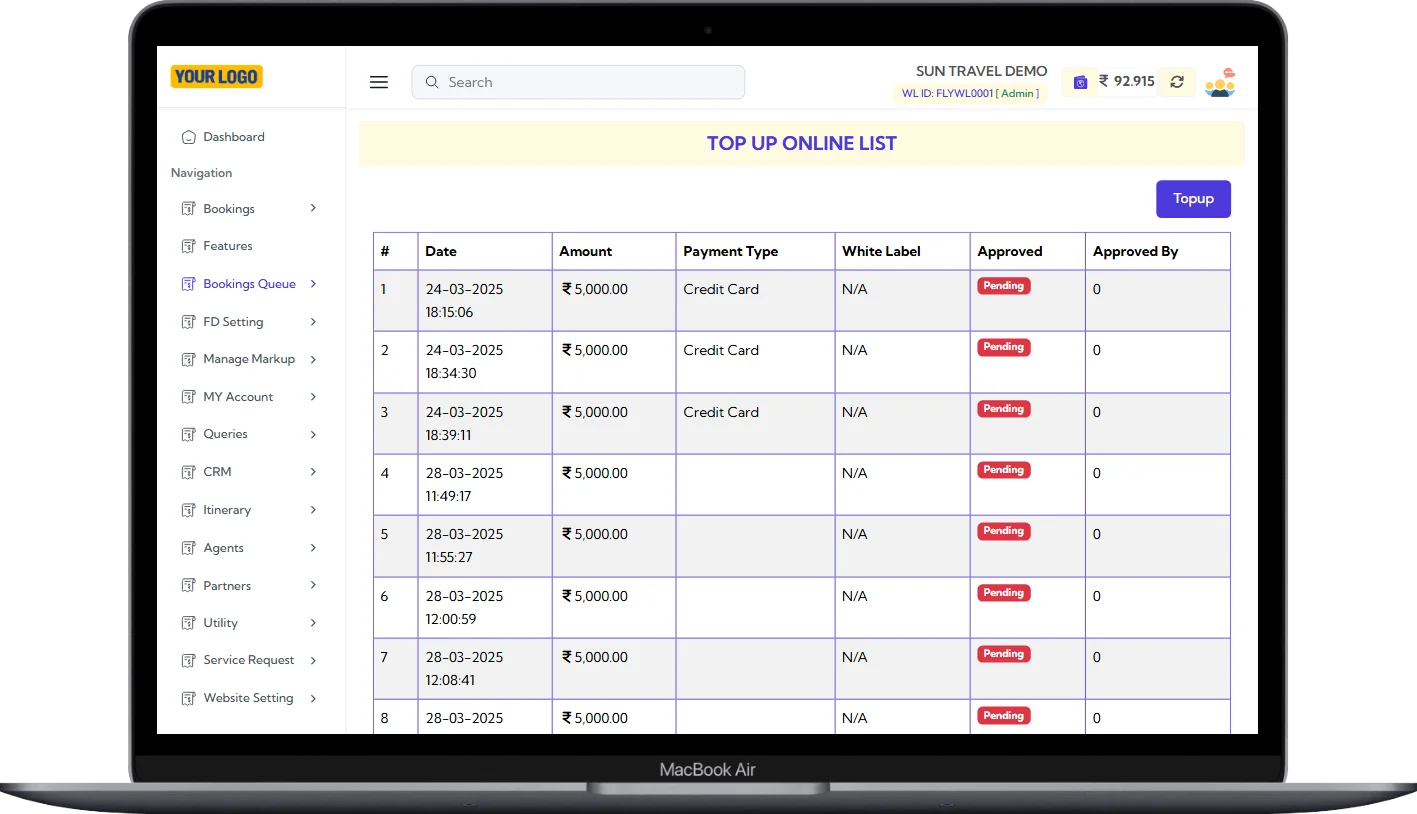Expand the FD Setting chevron
This screenshot has height=814, width=1417.
point(313,322)
